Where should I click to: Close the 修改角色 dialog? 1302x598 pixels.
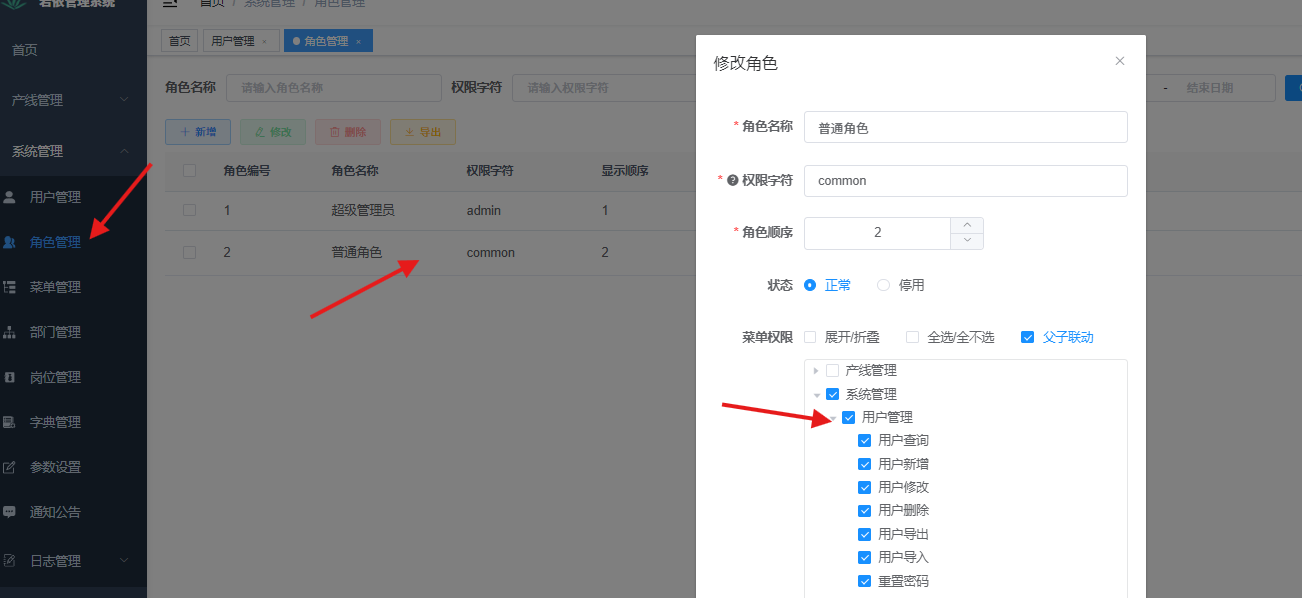click(1120, 61)
